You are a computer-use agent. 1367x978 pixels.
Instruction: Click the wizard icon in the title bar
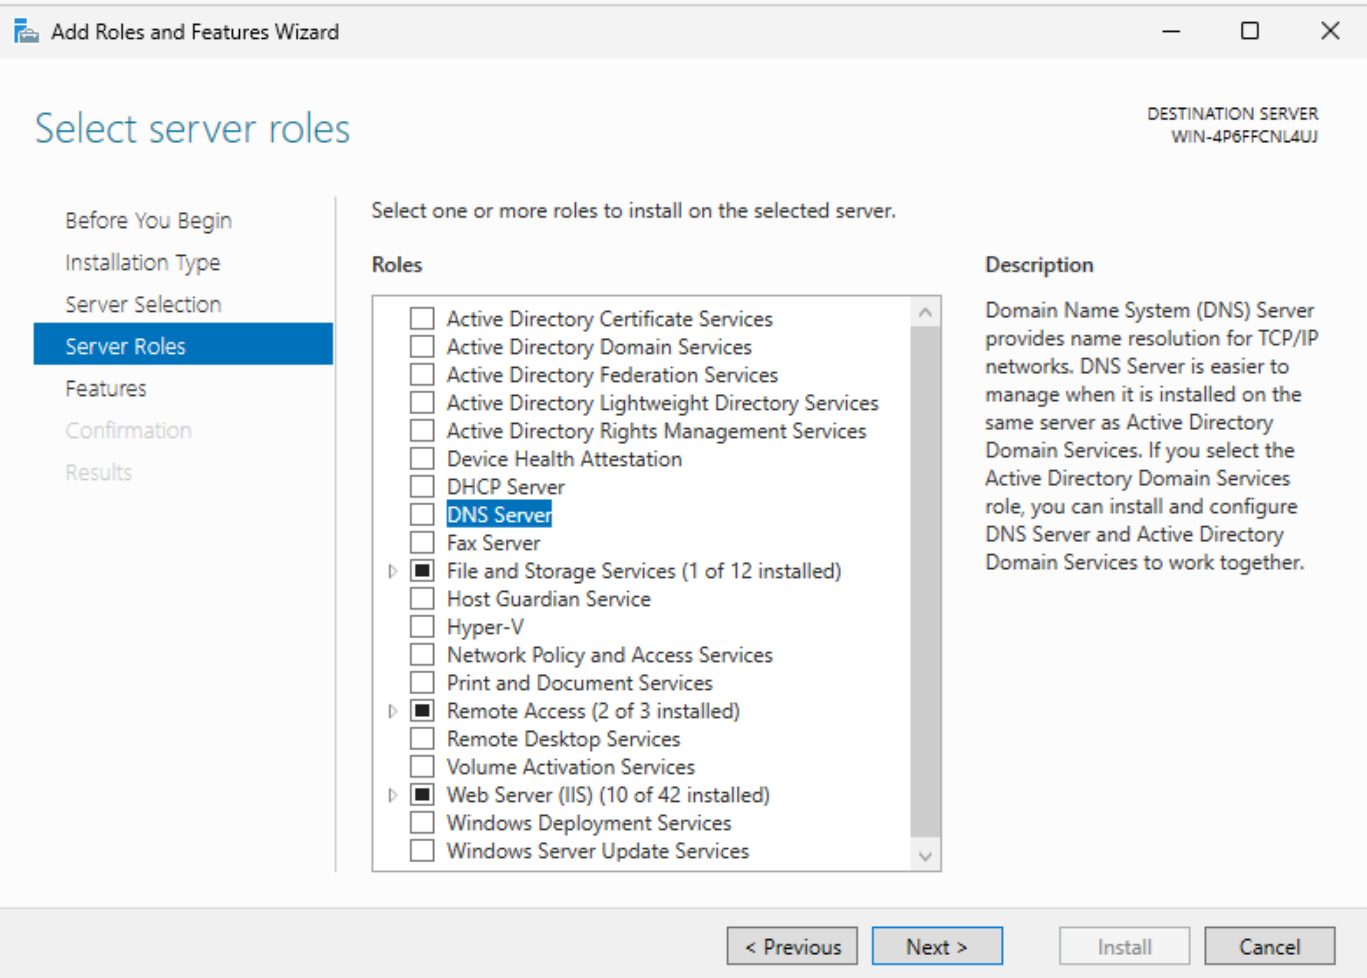(26, 31)
